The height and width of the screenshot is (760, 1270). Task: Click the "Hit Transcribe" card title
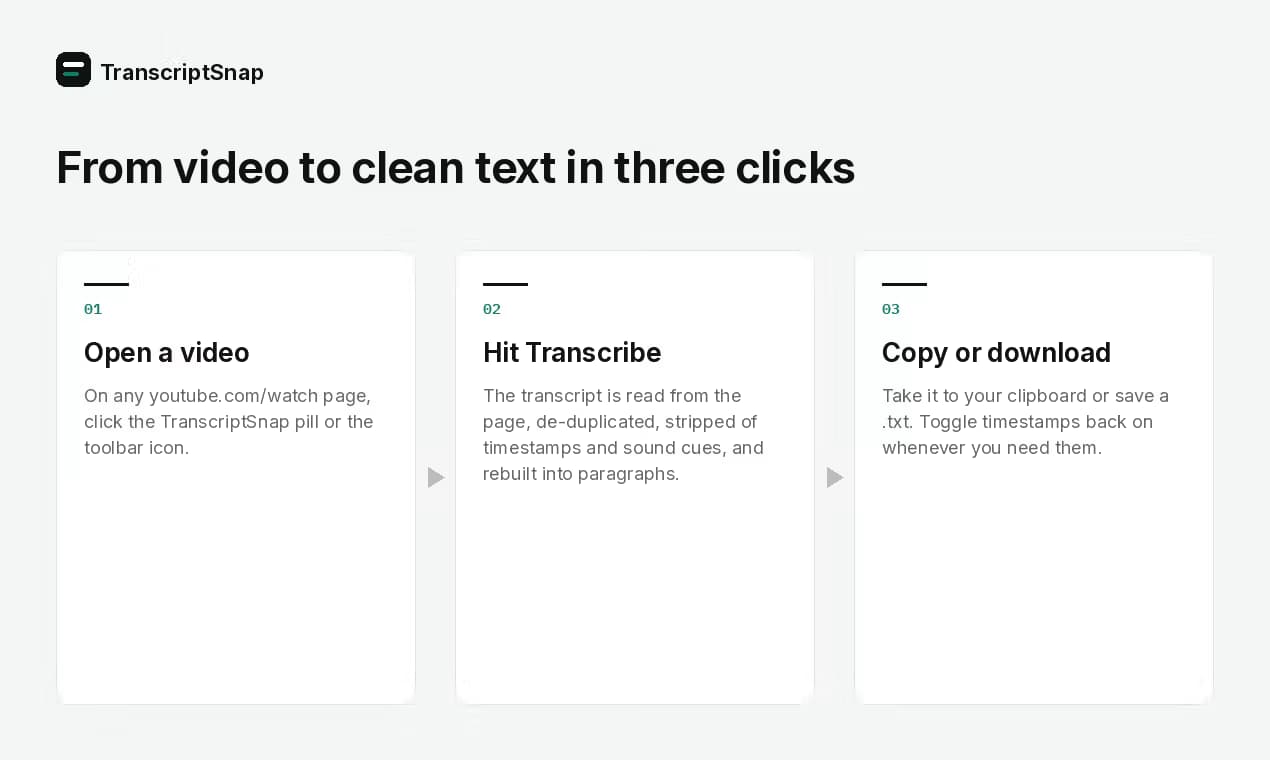tap(572, 352)
